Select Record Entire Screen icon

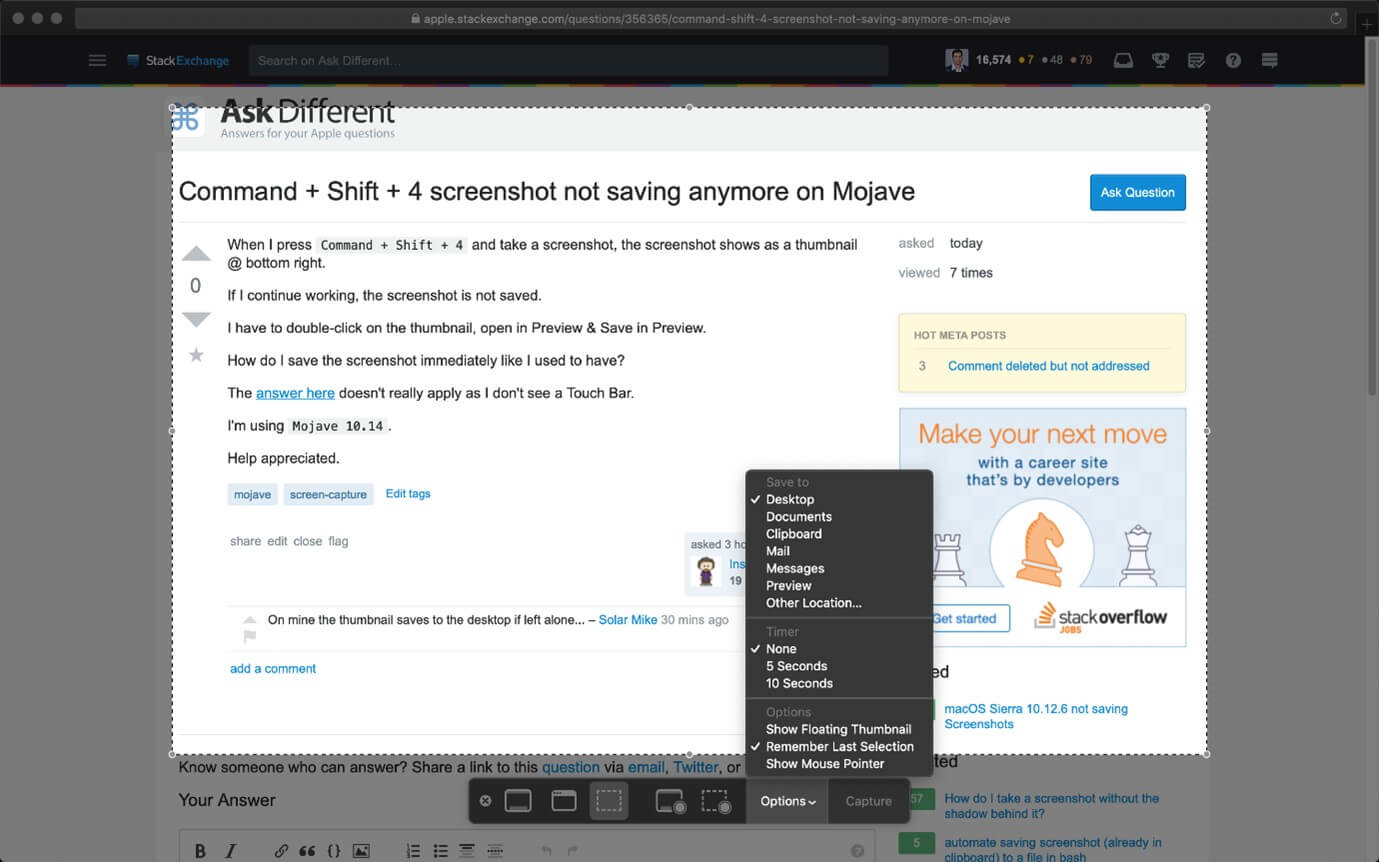pos(670,801)
